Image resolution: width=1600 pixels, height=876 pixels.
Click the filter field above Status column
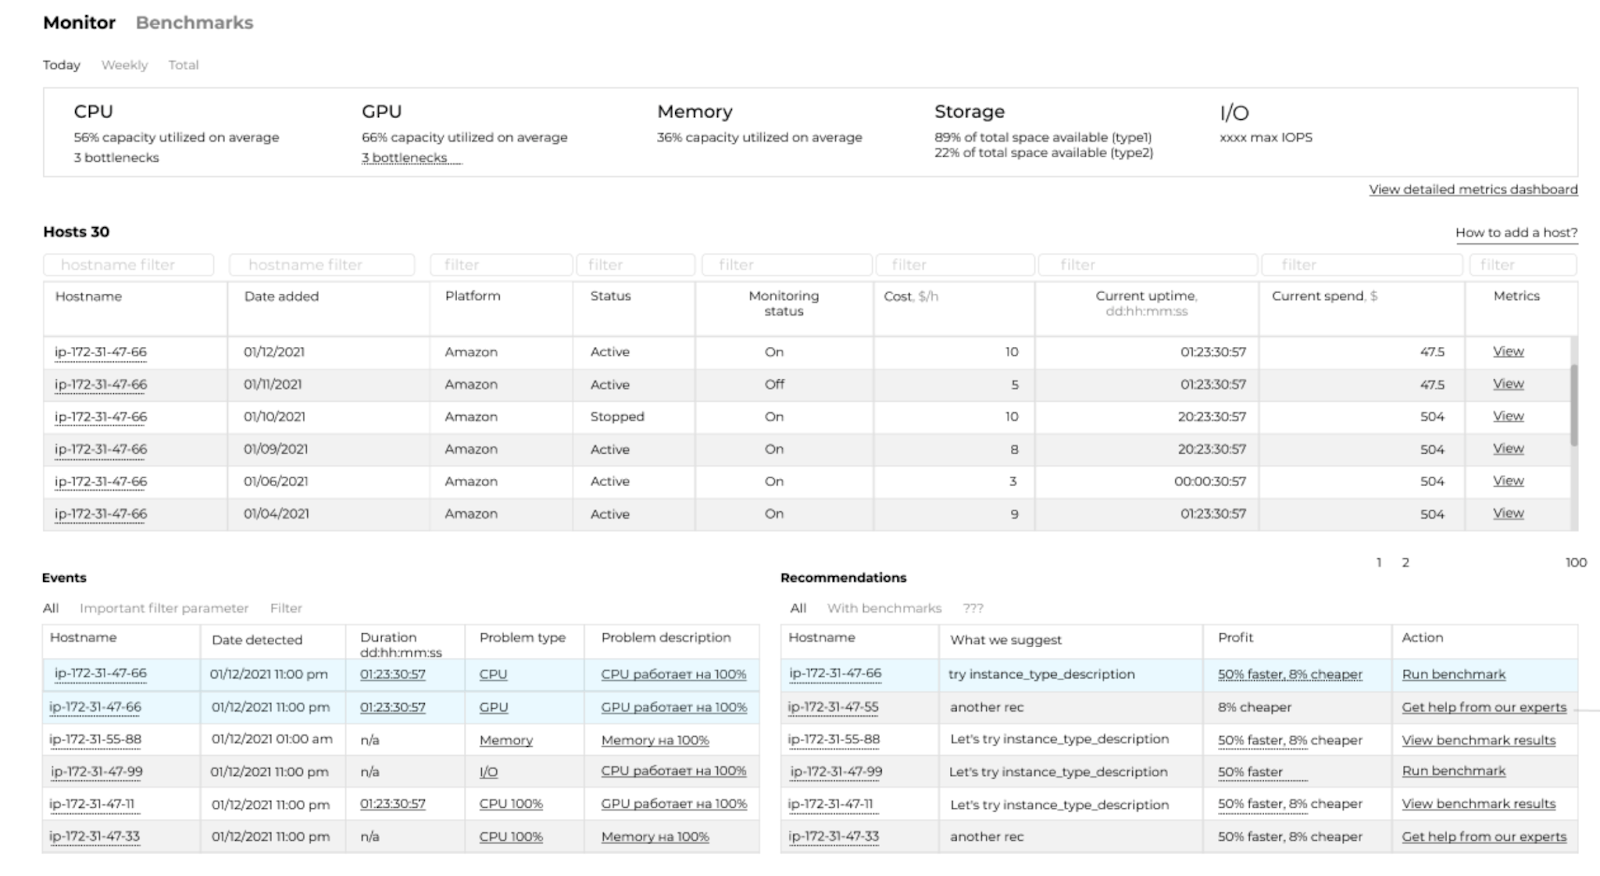[635, 265]
